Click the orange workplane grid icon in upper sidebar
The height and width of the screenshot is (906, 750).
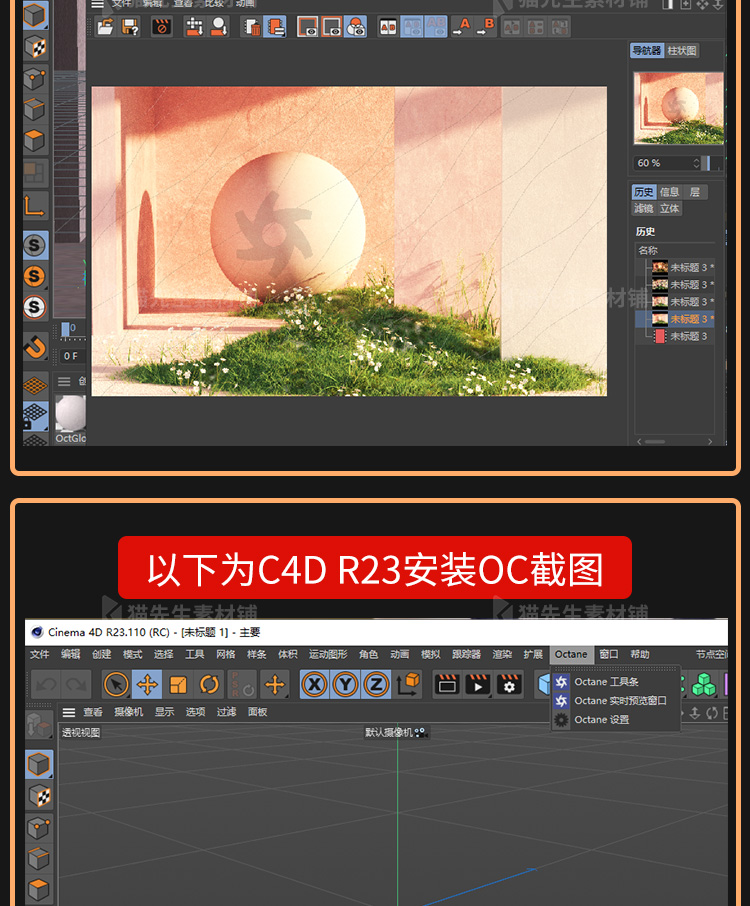[x=35, y=384]
